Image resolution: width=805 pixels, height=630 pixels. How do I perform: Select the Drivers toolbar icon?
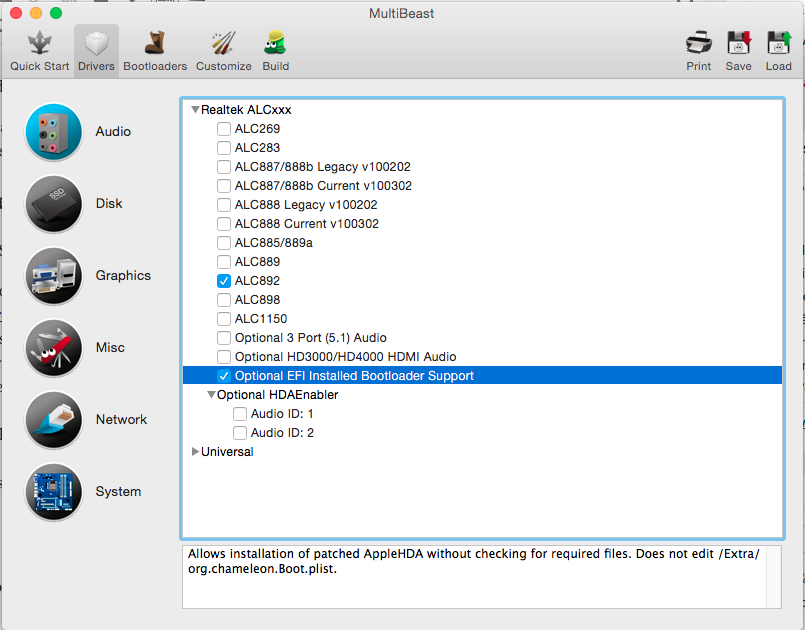(96, 43)
